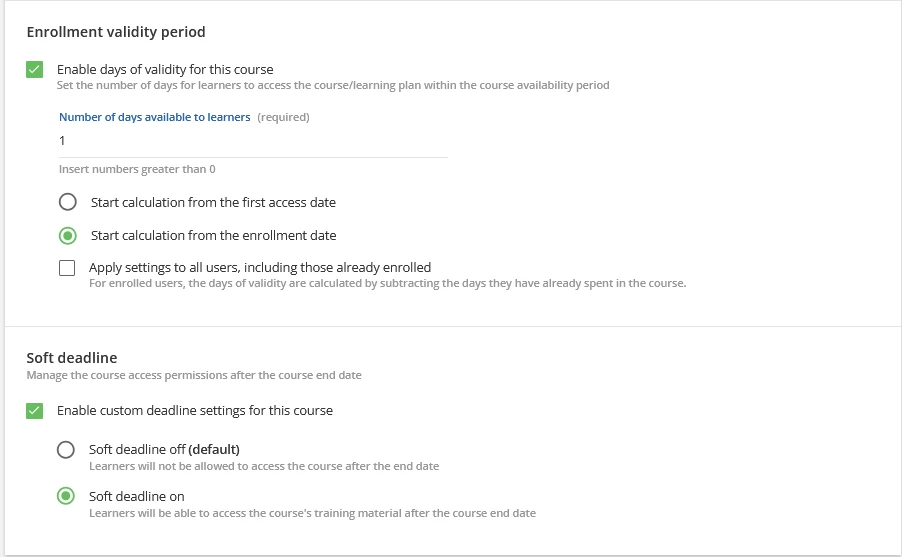Image resolution: width=902 pixels, height=557 pixels.
Task: Select the enrollment date radio button
Action: tap(67, 236)
